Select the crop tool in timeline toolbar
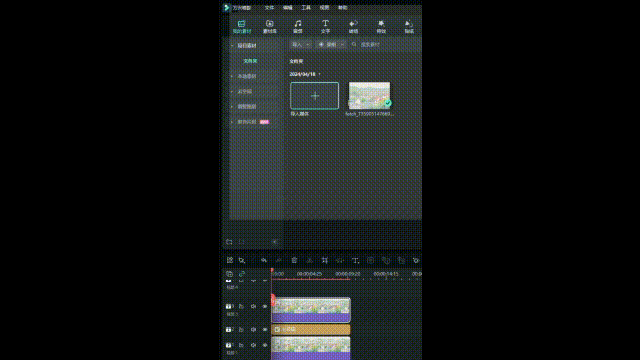The image size is (640, 360). pos(324,260)
